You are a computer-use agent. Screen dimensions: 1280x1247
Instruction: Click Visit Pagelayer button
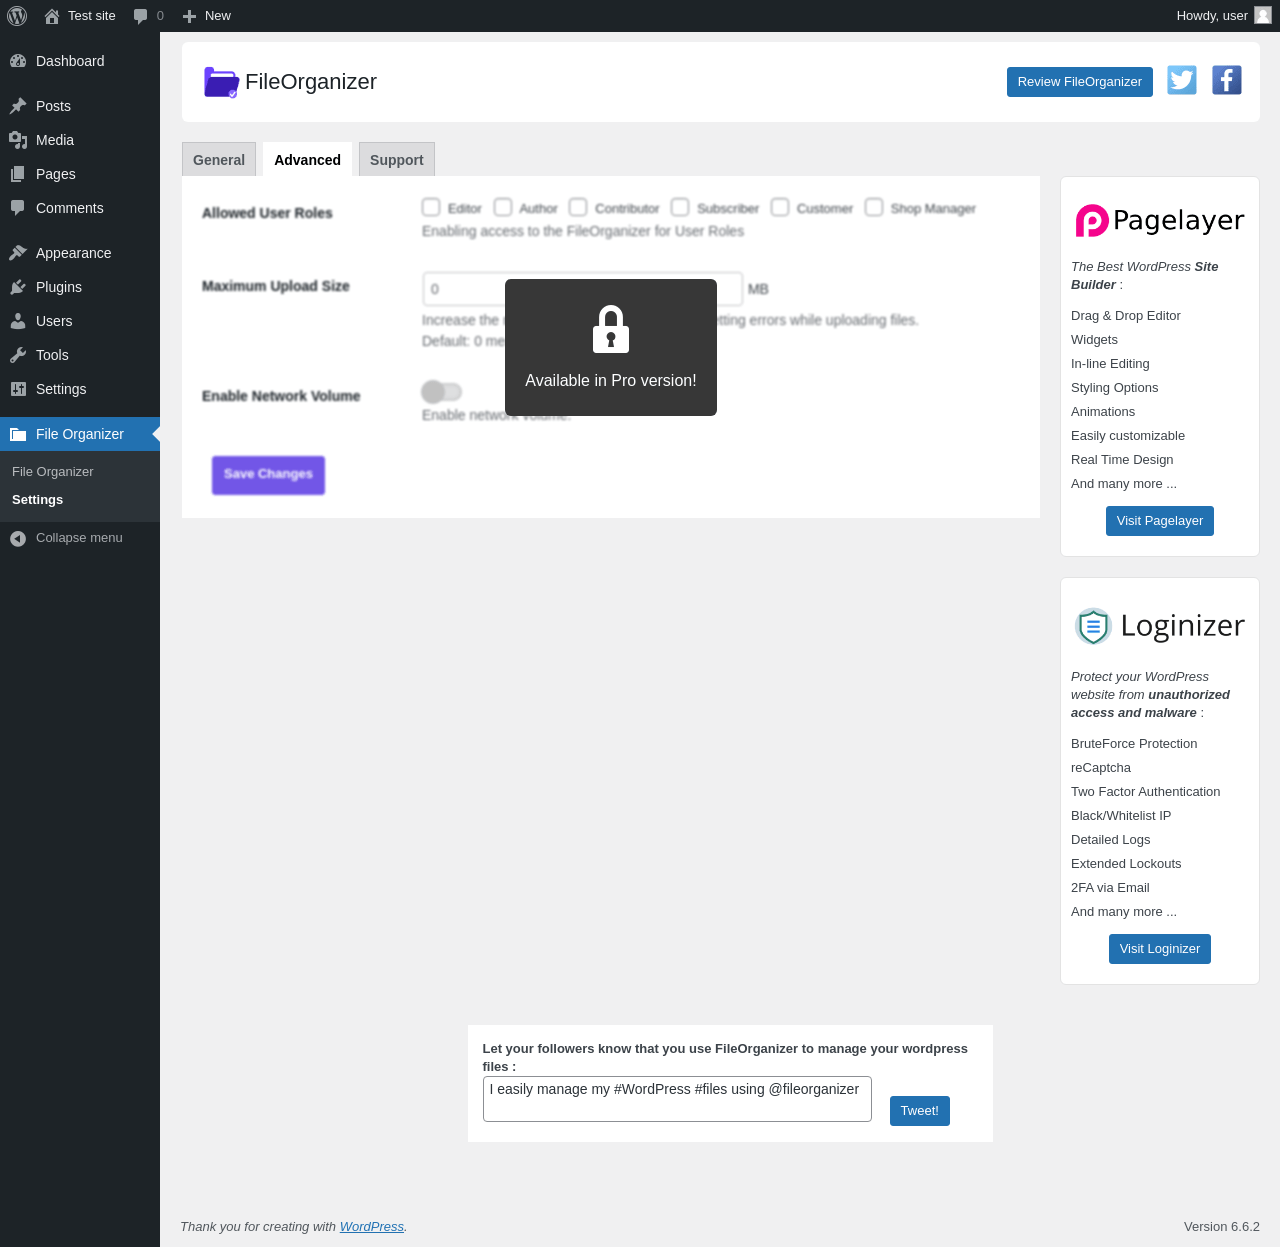click(1160, 521)
